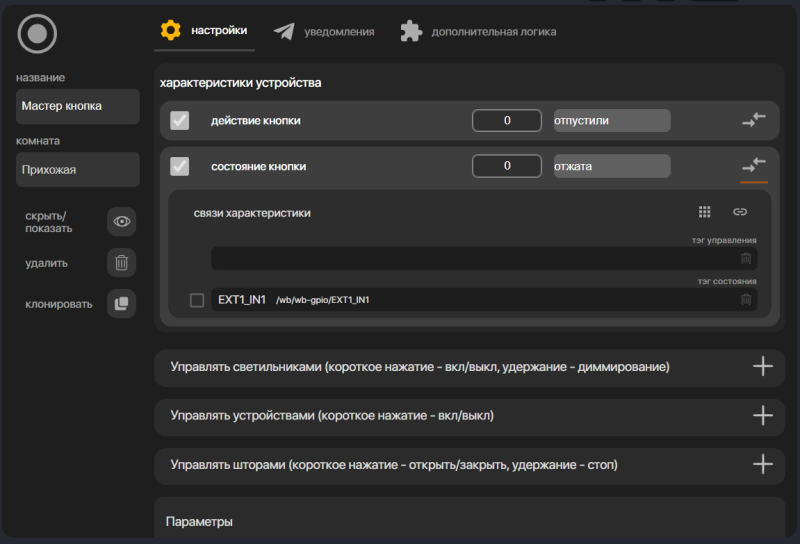The height and width of the screenshot is (544, 800).
Task: Click the состояние кнопки value field 0
Action: coord(507,166)
